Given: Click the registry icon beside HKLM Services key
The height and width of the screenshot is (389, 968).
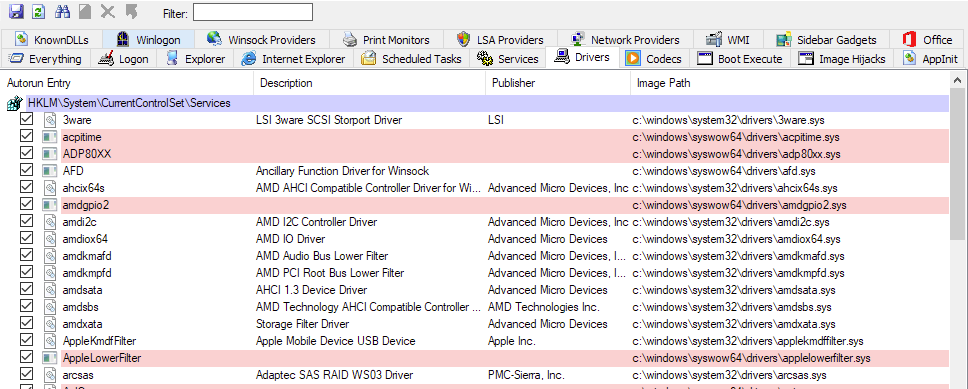Looking at the screenshot, I should [15, 103].
